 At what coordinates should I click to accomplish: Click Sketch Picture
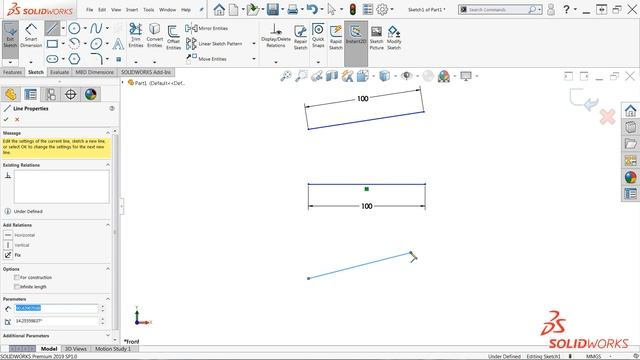(x=376, y=38)
